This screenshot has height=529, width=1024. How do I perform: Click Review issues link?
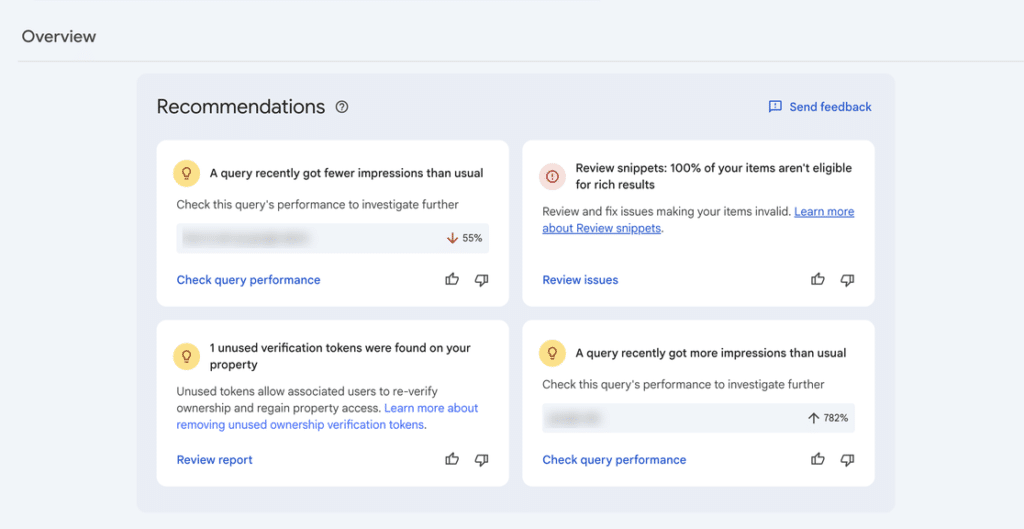580,280
